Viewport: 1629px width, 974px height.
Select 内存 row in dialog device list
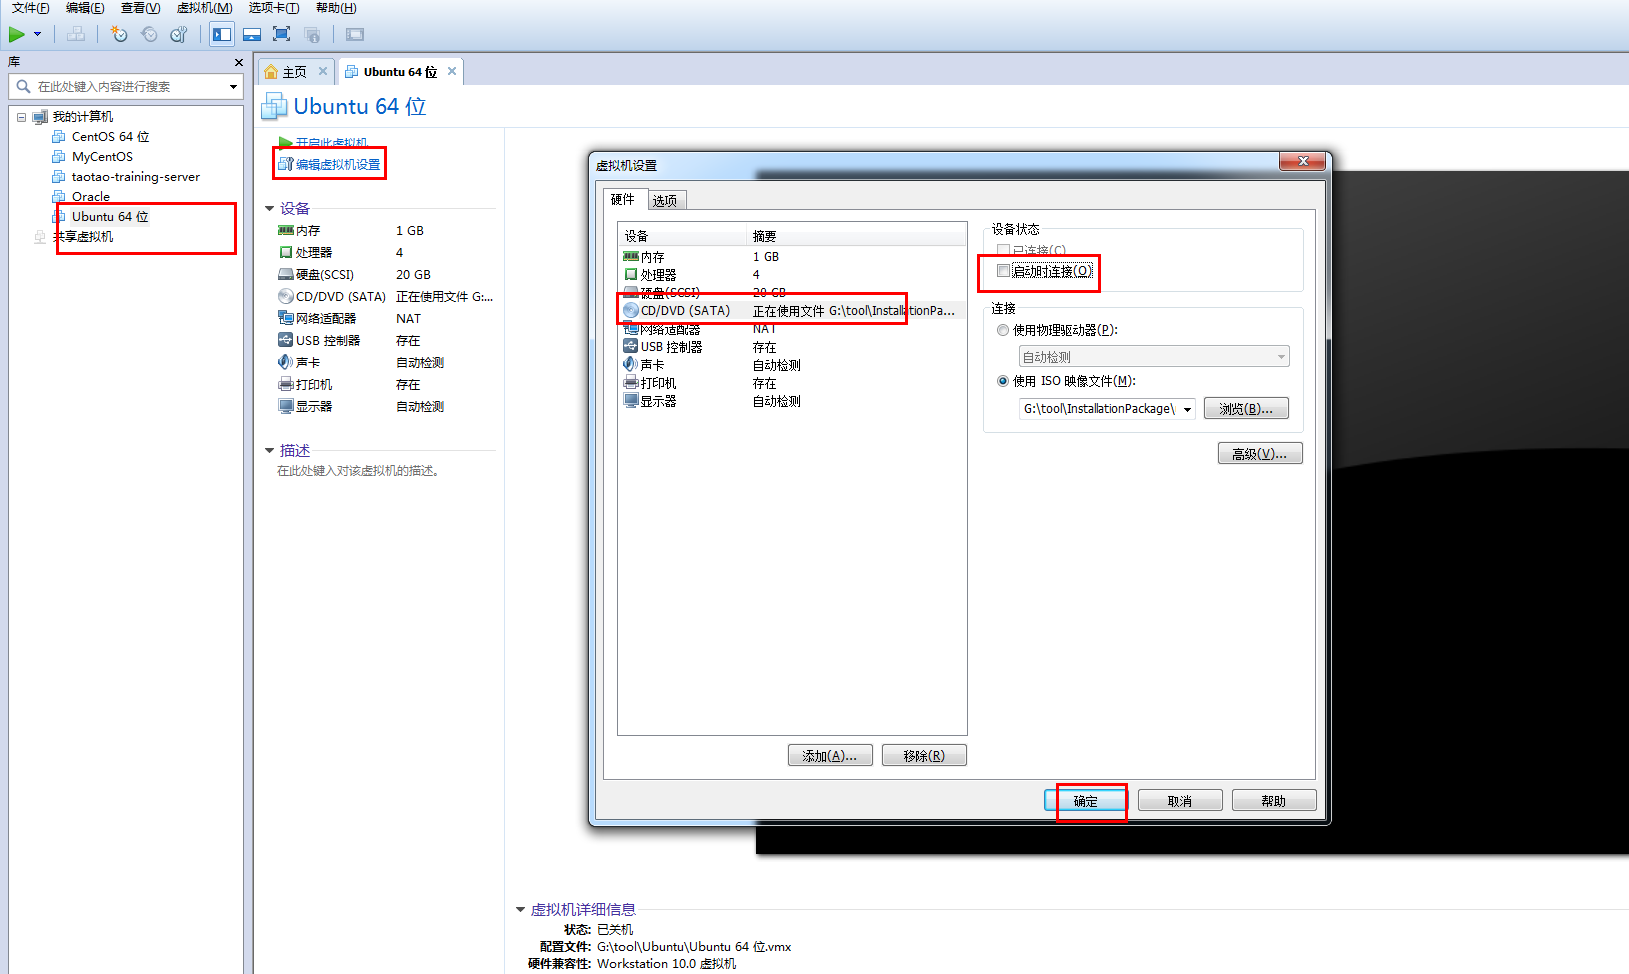tap(792, 257)
